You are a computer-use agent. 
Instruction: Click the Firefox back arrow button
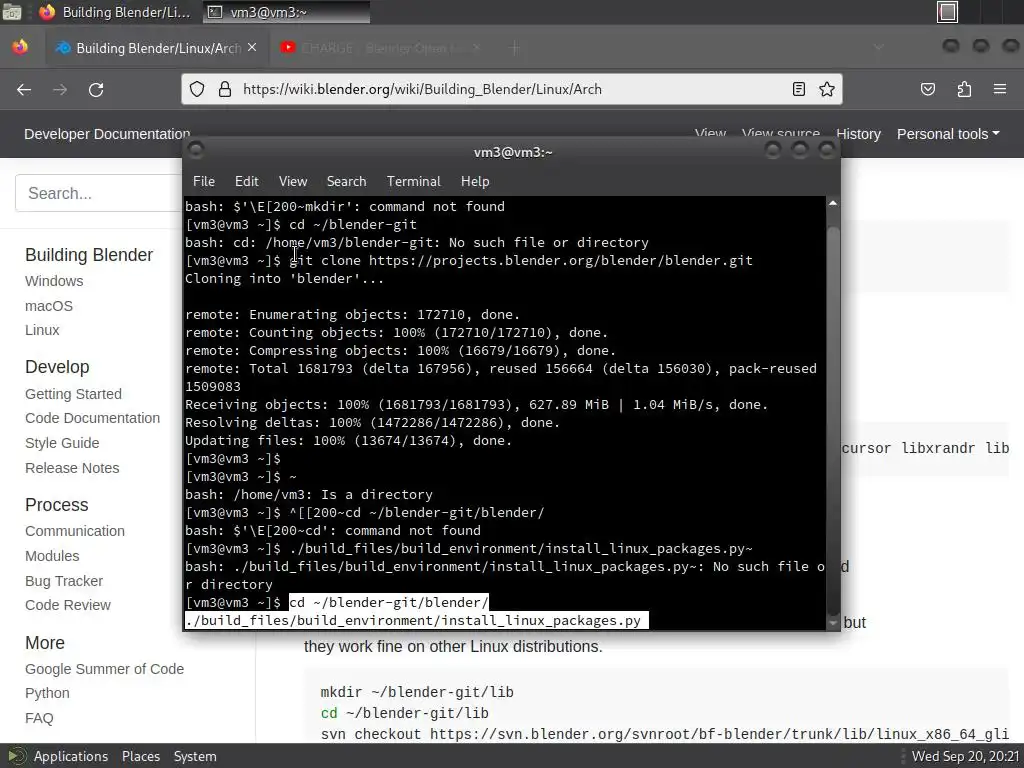click(x=24, y=89)
